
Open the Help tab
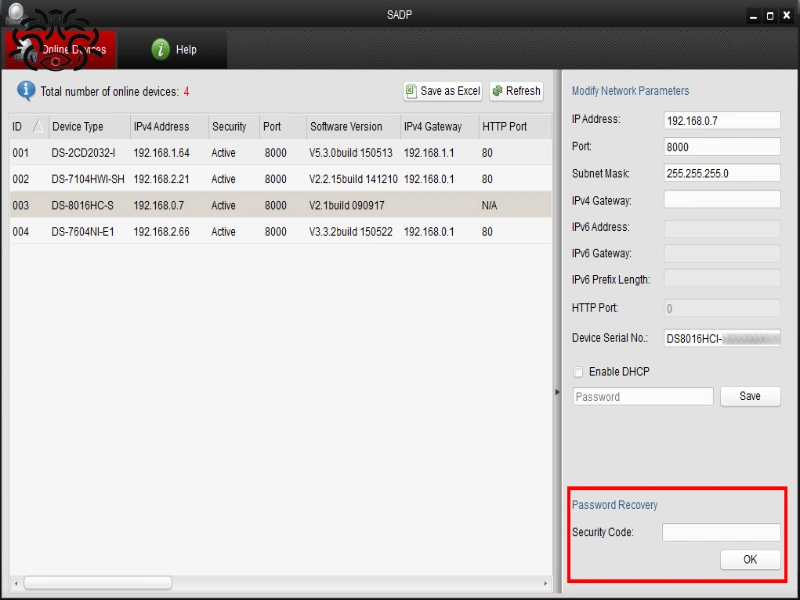point(173,49)
